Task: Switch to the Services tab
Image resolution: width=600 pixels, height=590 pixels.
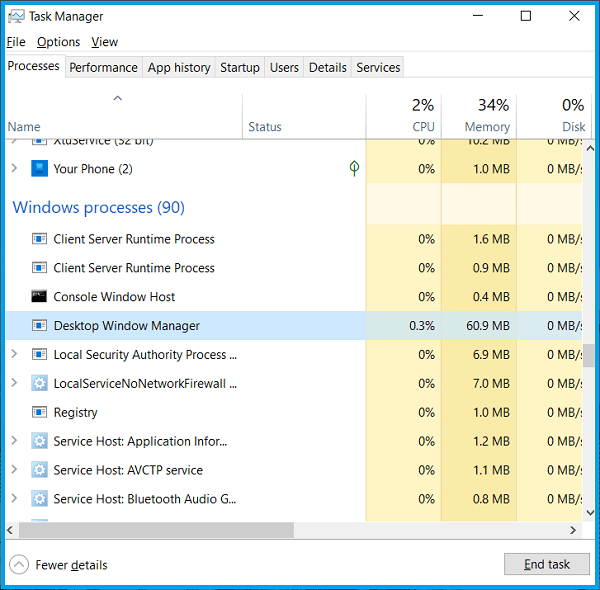Action: [x=378, y=67]
